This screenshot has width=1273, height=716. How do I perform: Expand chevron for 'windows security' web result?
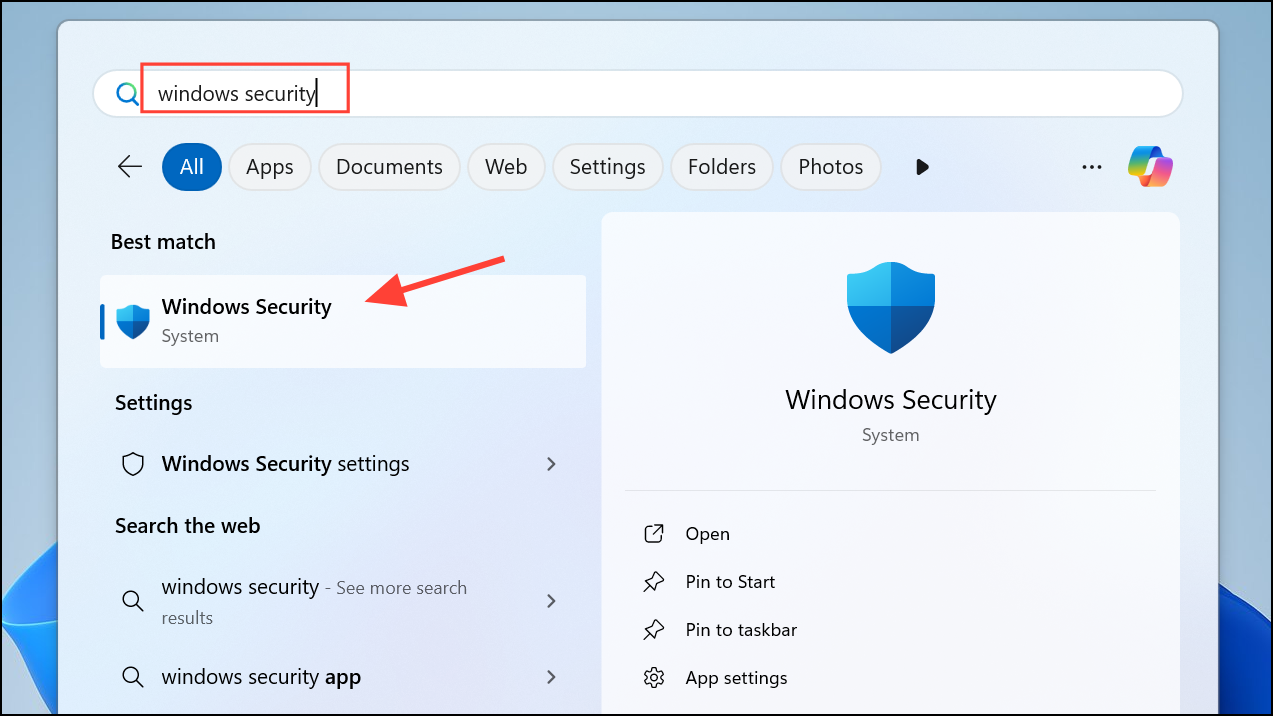[551, 601]
